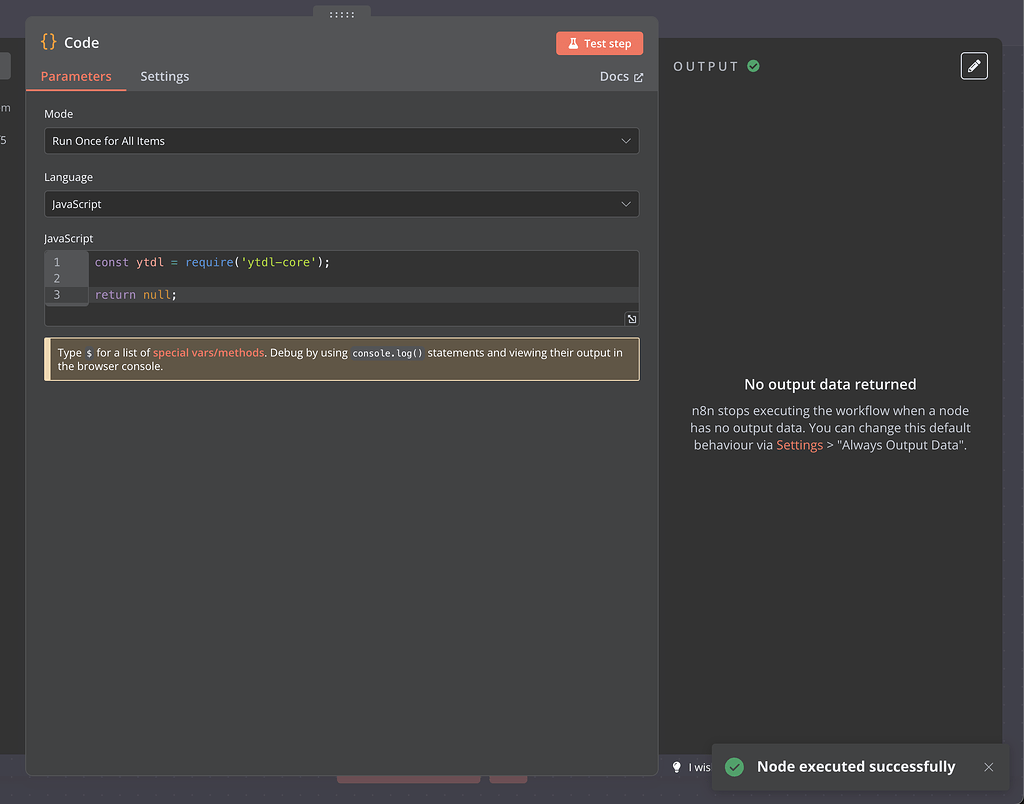The image size is (1024, 804).
Task: Click the Settings link in the output hint
Action: pos(799,444)
